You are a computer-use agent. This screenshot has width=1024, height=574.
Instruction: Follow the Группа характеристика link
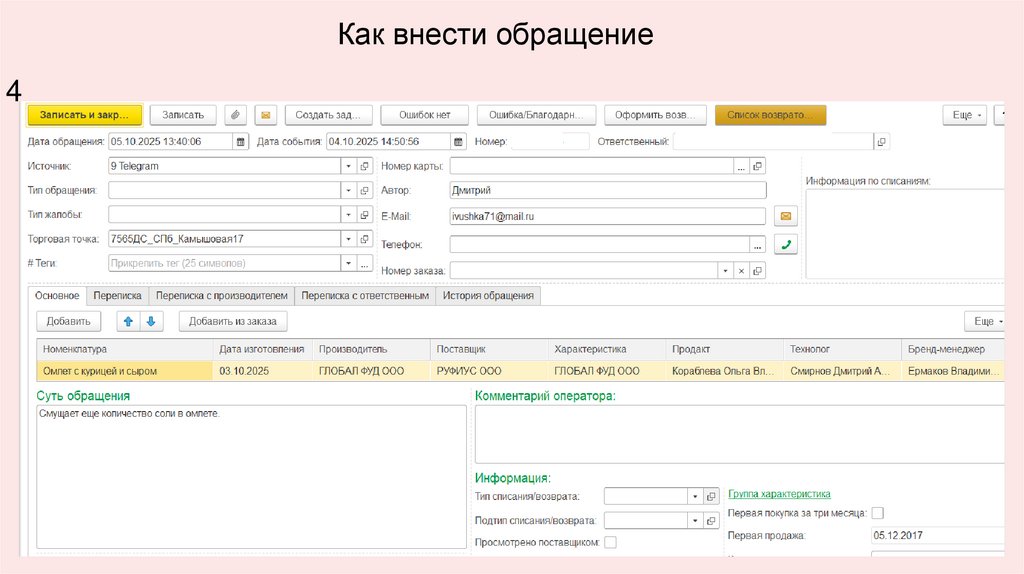pyautogui.click(x=778, y=494)
